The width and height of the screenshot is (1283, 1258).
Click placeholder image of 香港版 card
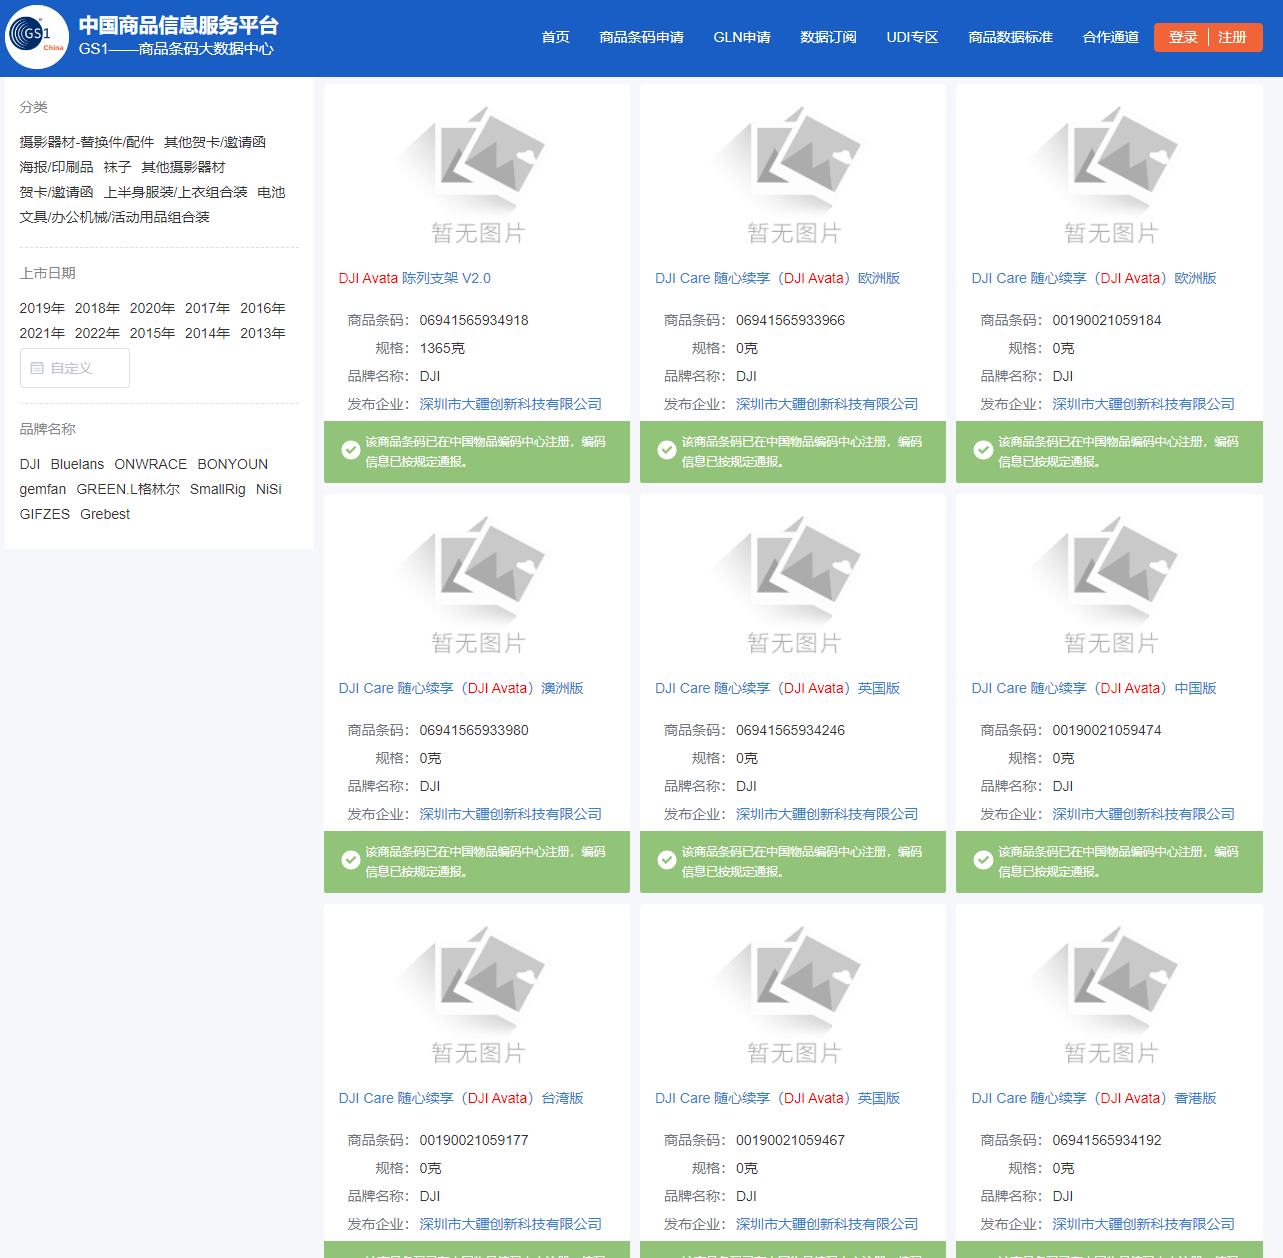tap(1110, 995)
